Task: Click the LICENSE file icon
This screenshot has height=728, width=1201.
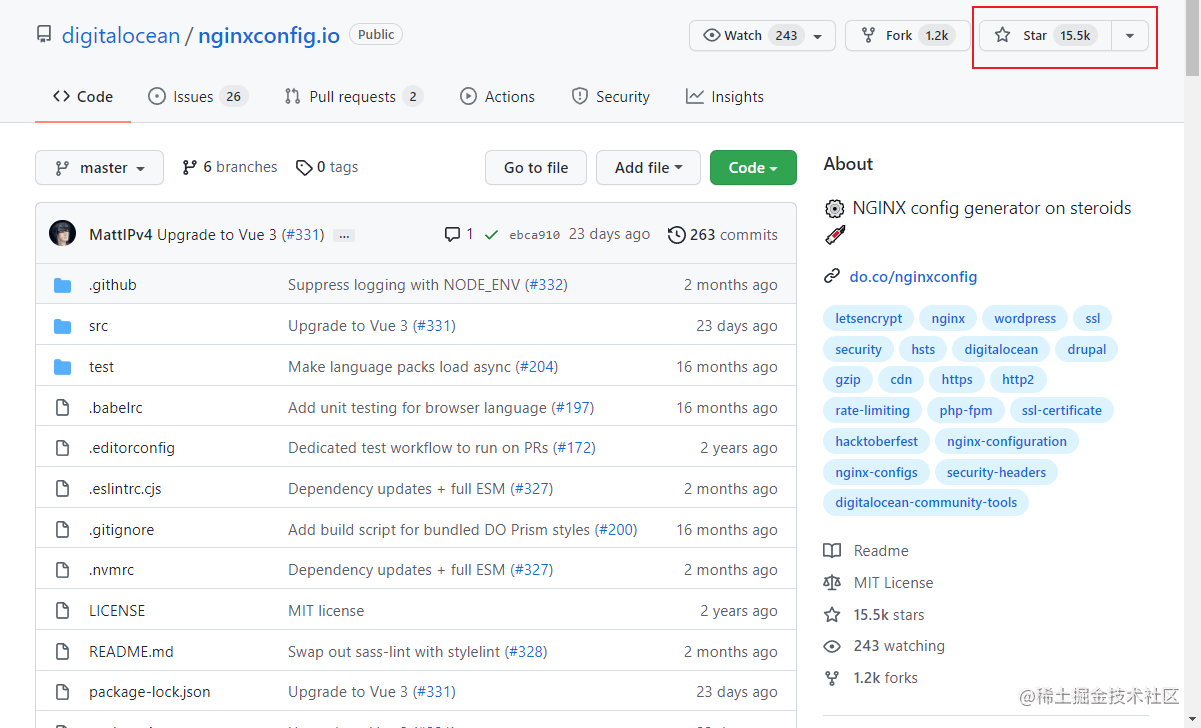Action: coord(62,611)
